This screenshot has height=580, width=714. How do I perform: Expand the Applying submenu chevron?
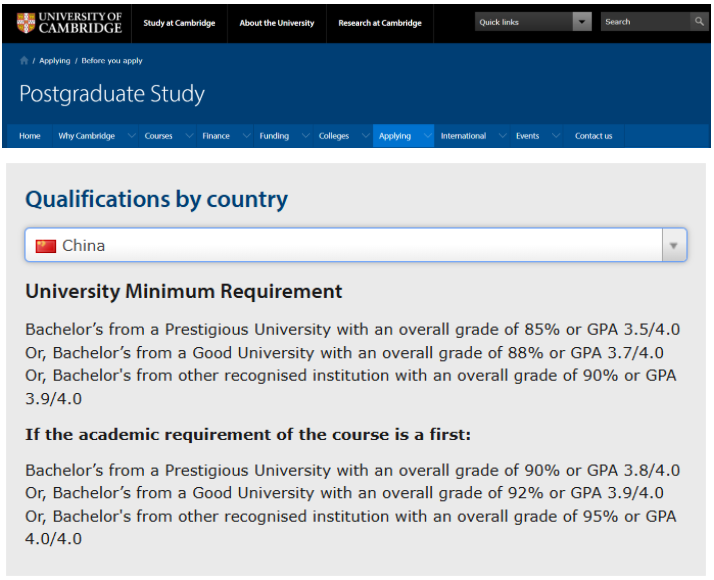[x=428, y=136]
